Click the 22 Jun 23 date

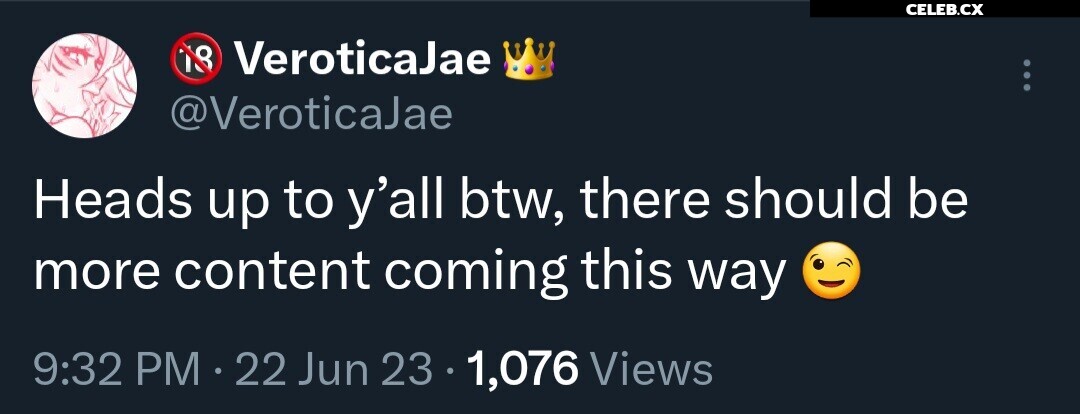click(335, 369)
